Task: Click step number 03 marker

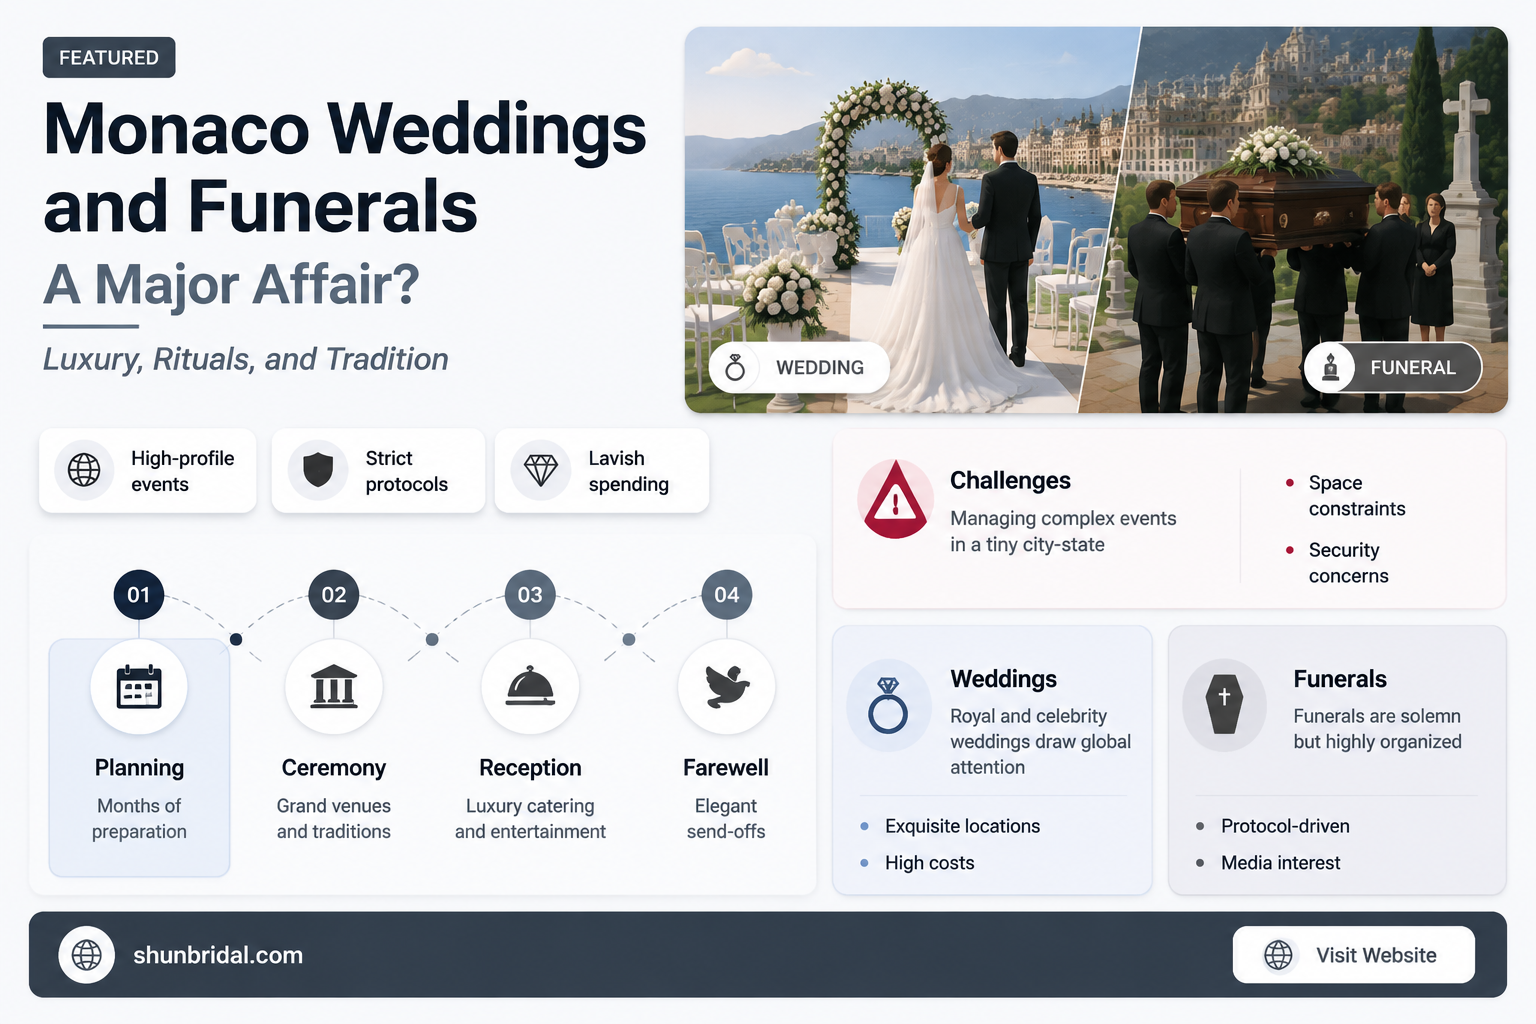Action: [530, 595]
